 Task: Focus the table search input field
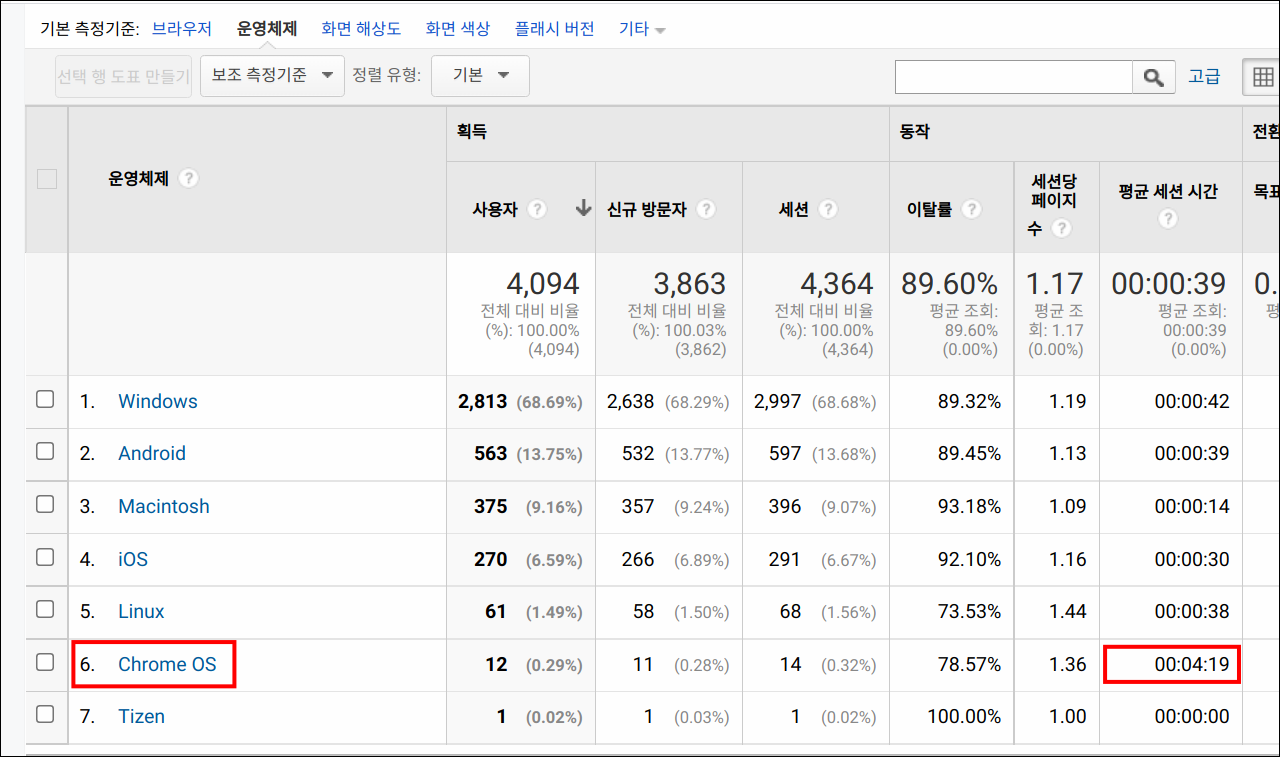click(x=1013, y=77)
